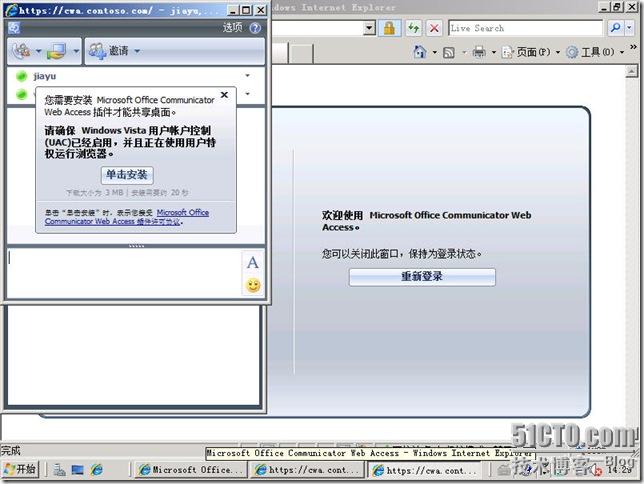
Task: Open the font formatting A icon
Action: 253,263
